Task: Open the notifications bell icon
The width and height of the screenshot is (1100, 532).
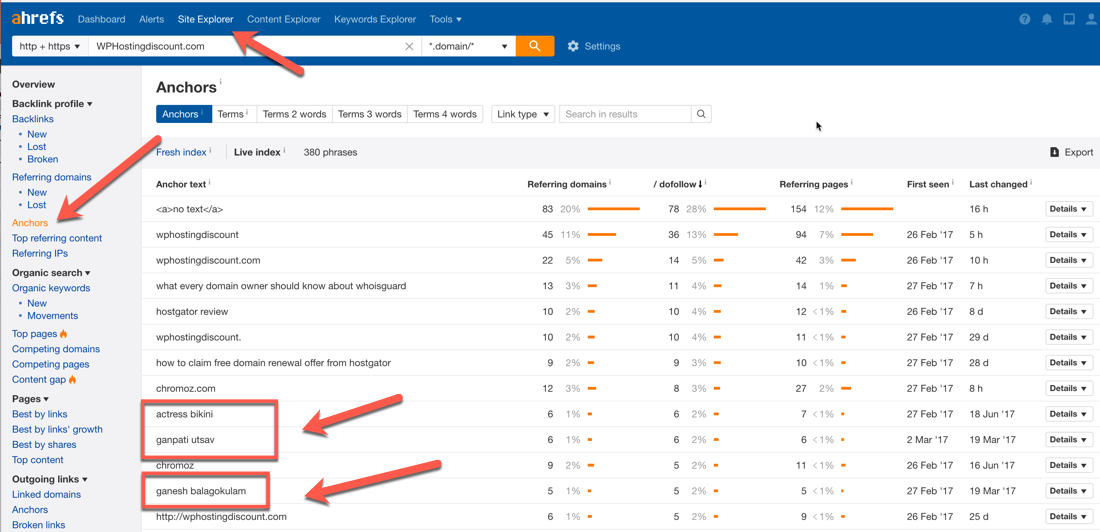Action: click(x=1047, y=20)
